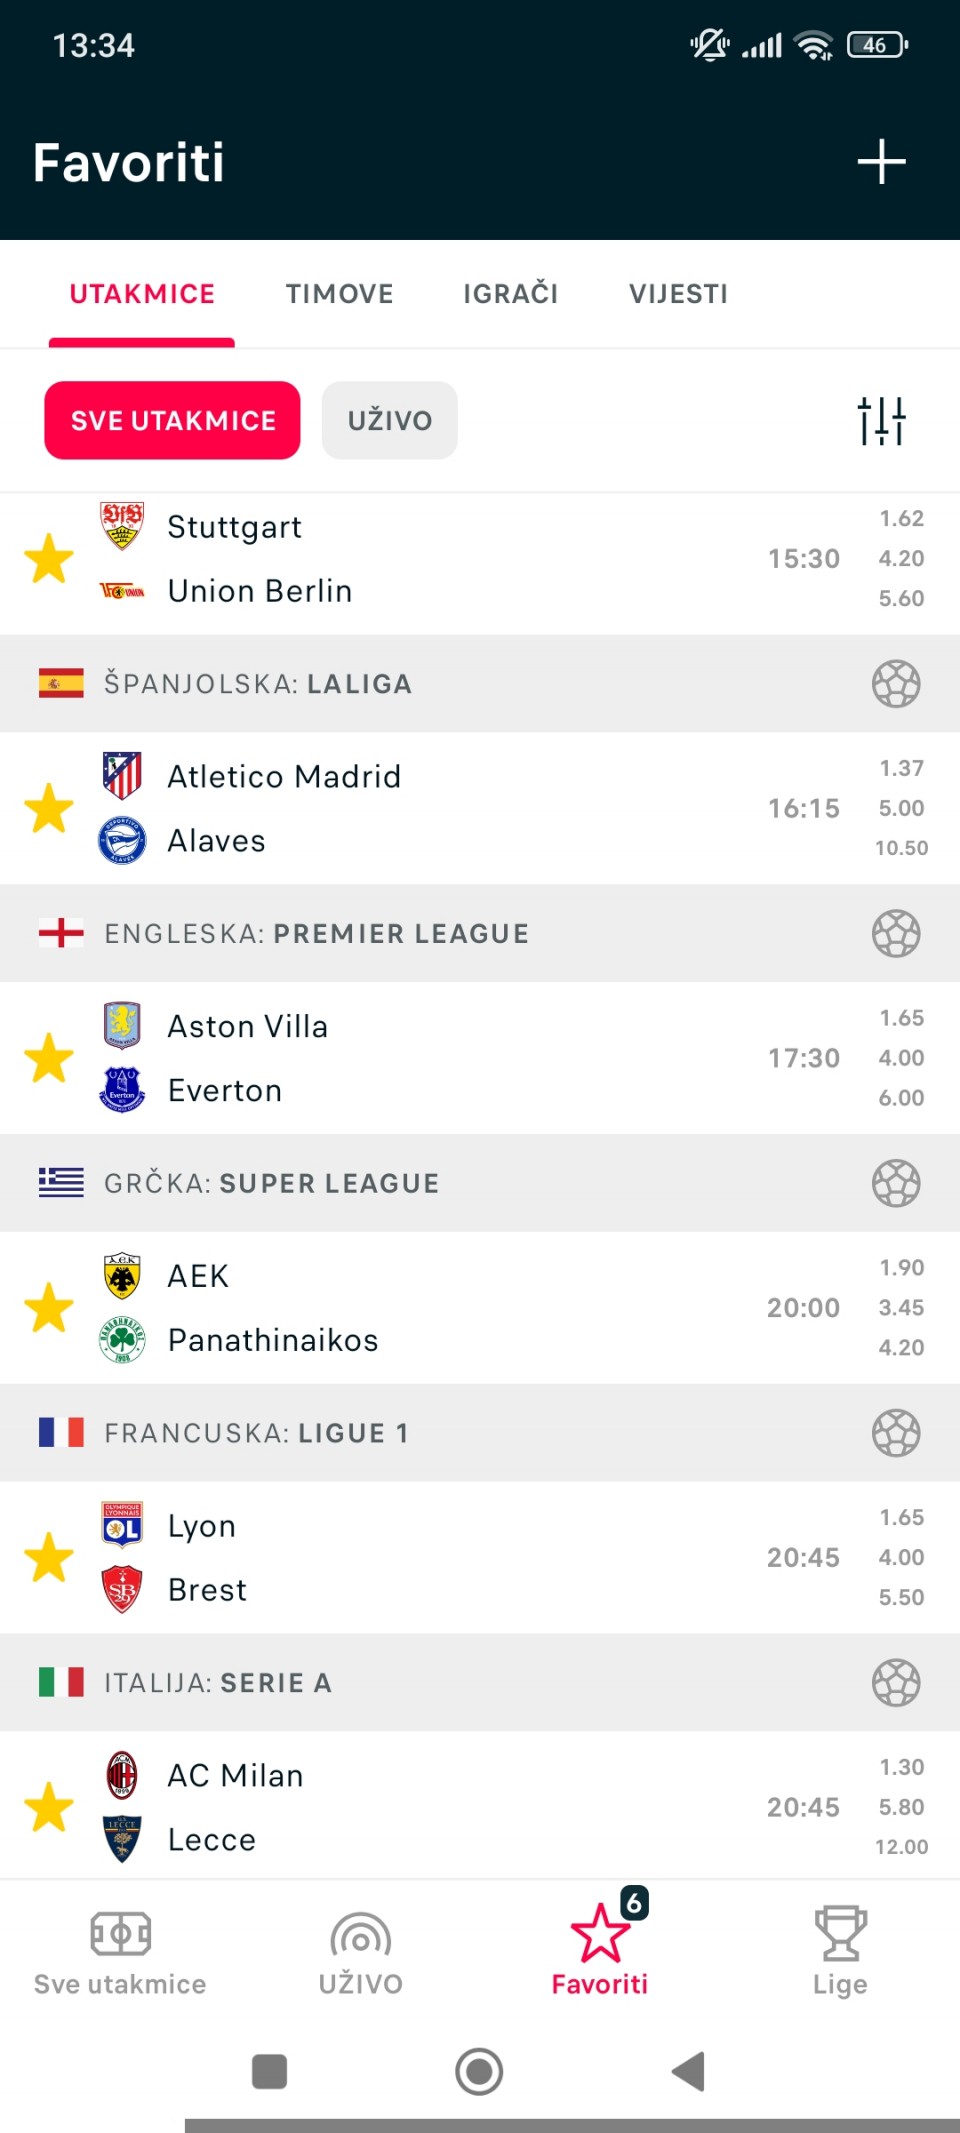Switch to the TIMOVE tab
This screenshot has height=2133, width=960.
(x=339, y=294)
